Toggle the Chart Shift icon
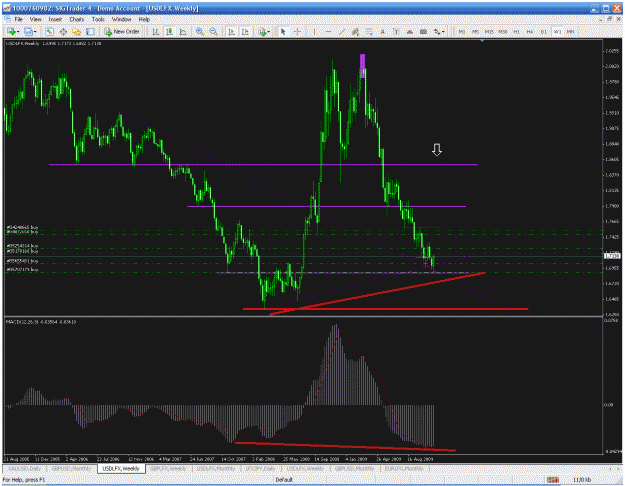The height and width of the screenshot is (486, 625). coord(245,31)
